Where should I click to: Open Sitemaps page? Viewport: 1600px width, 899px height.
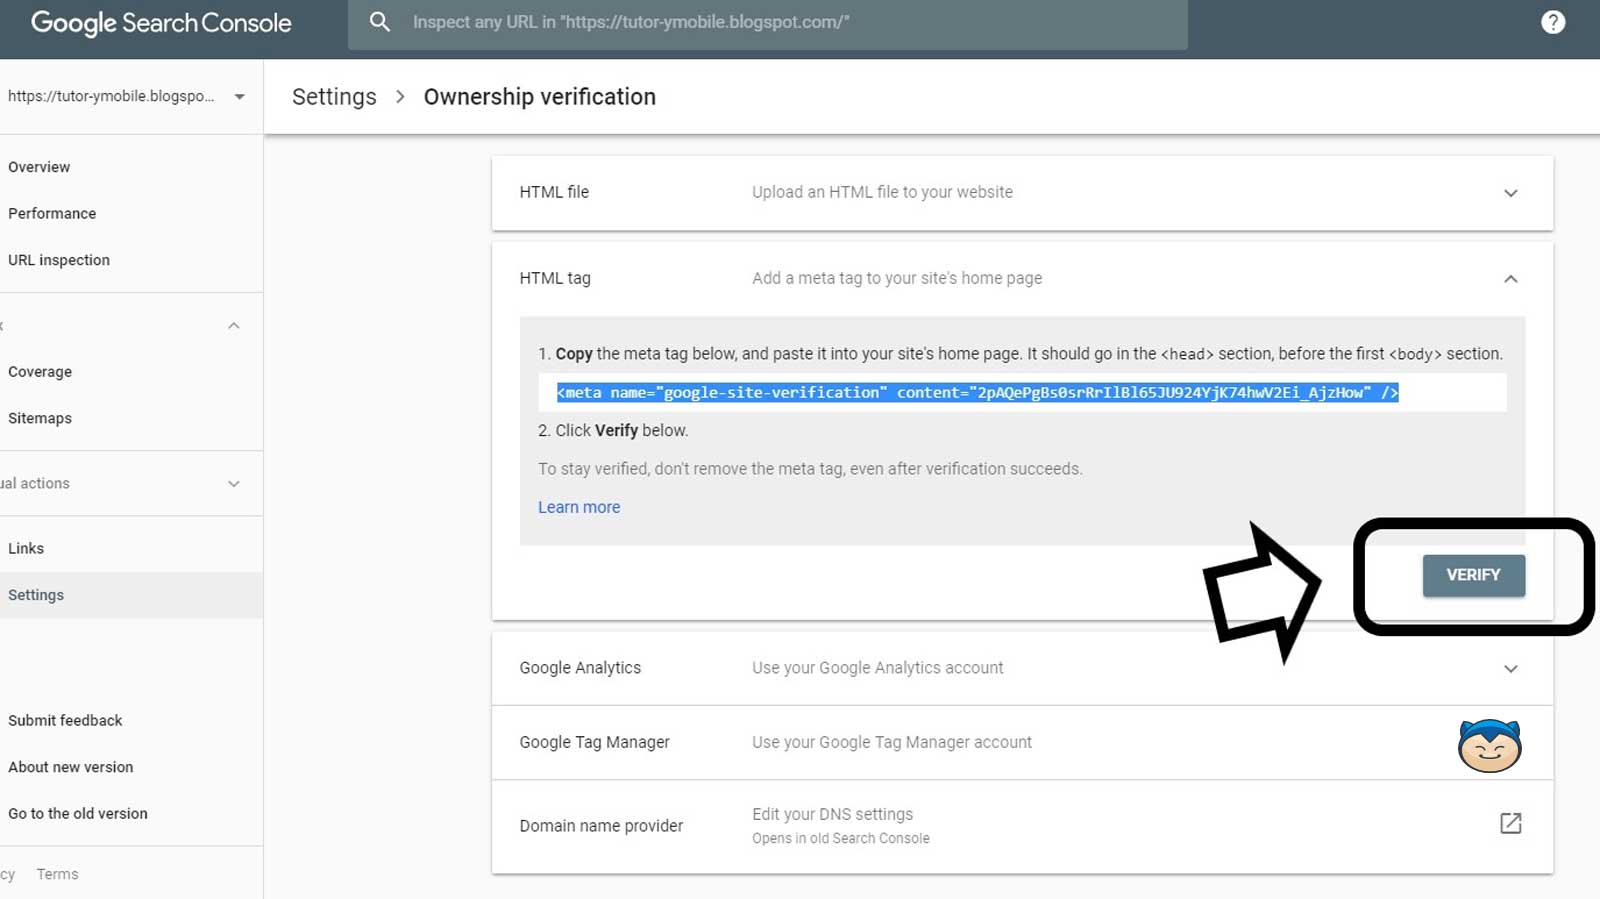coord(40,418)
